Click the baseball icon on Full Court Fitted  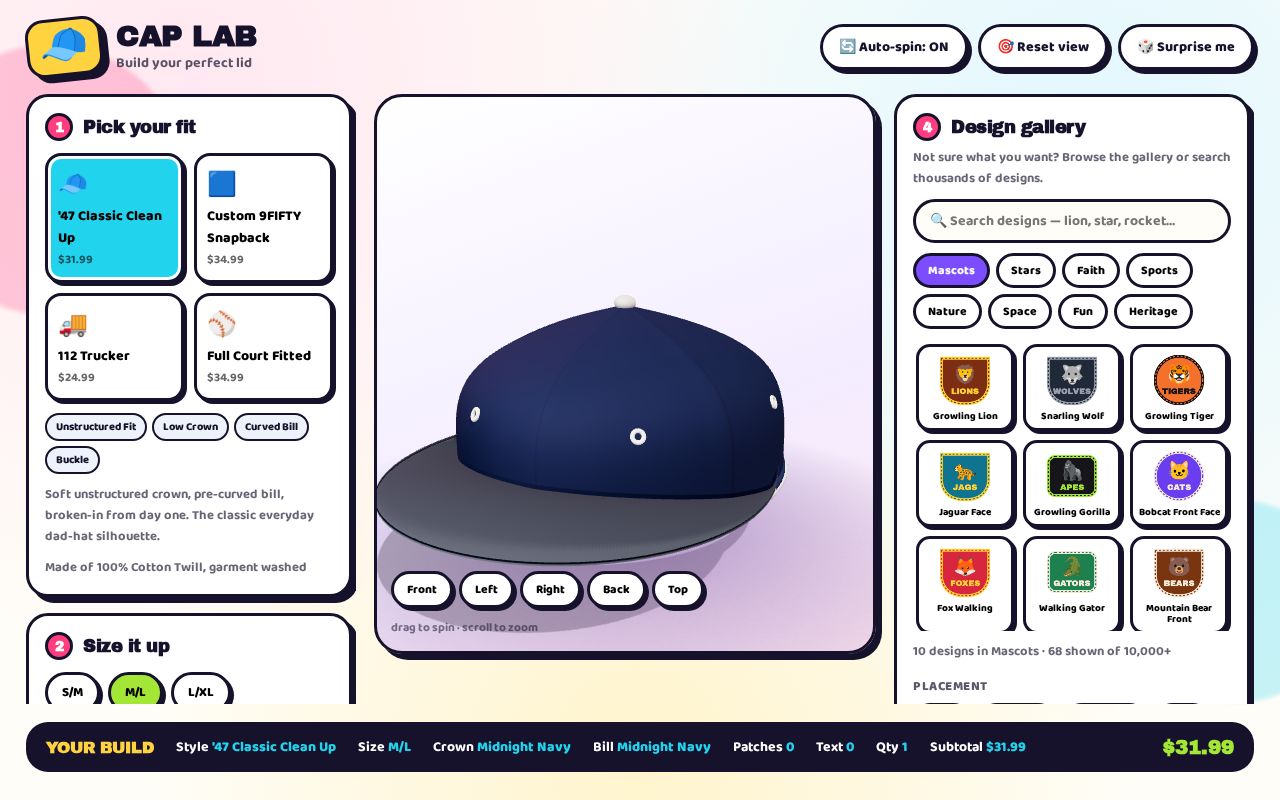pos(222,323)
